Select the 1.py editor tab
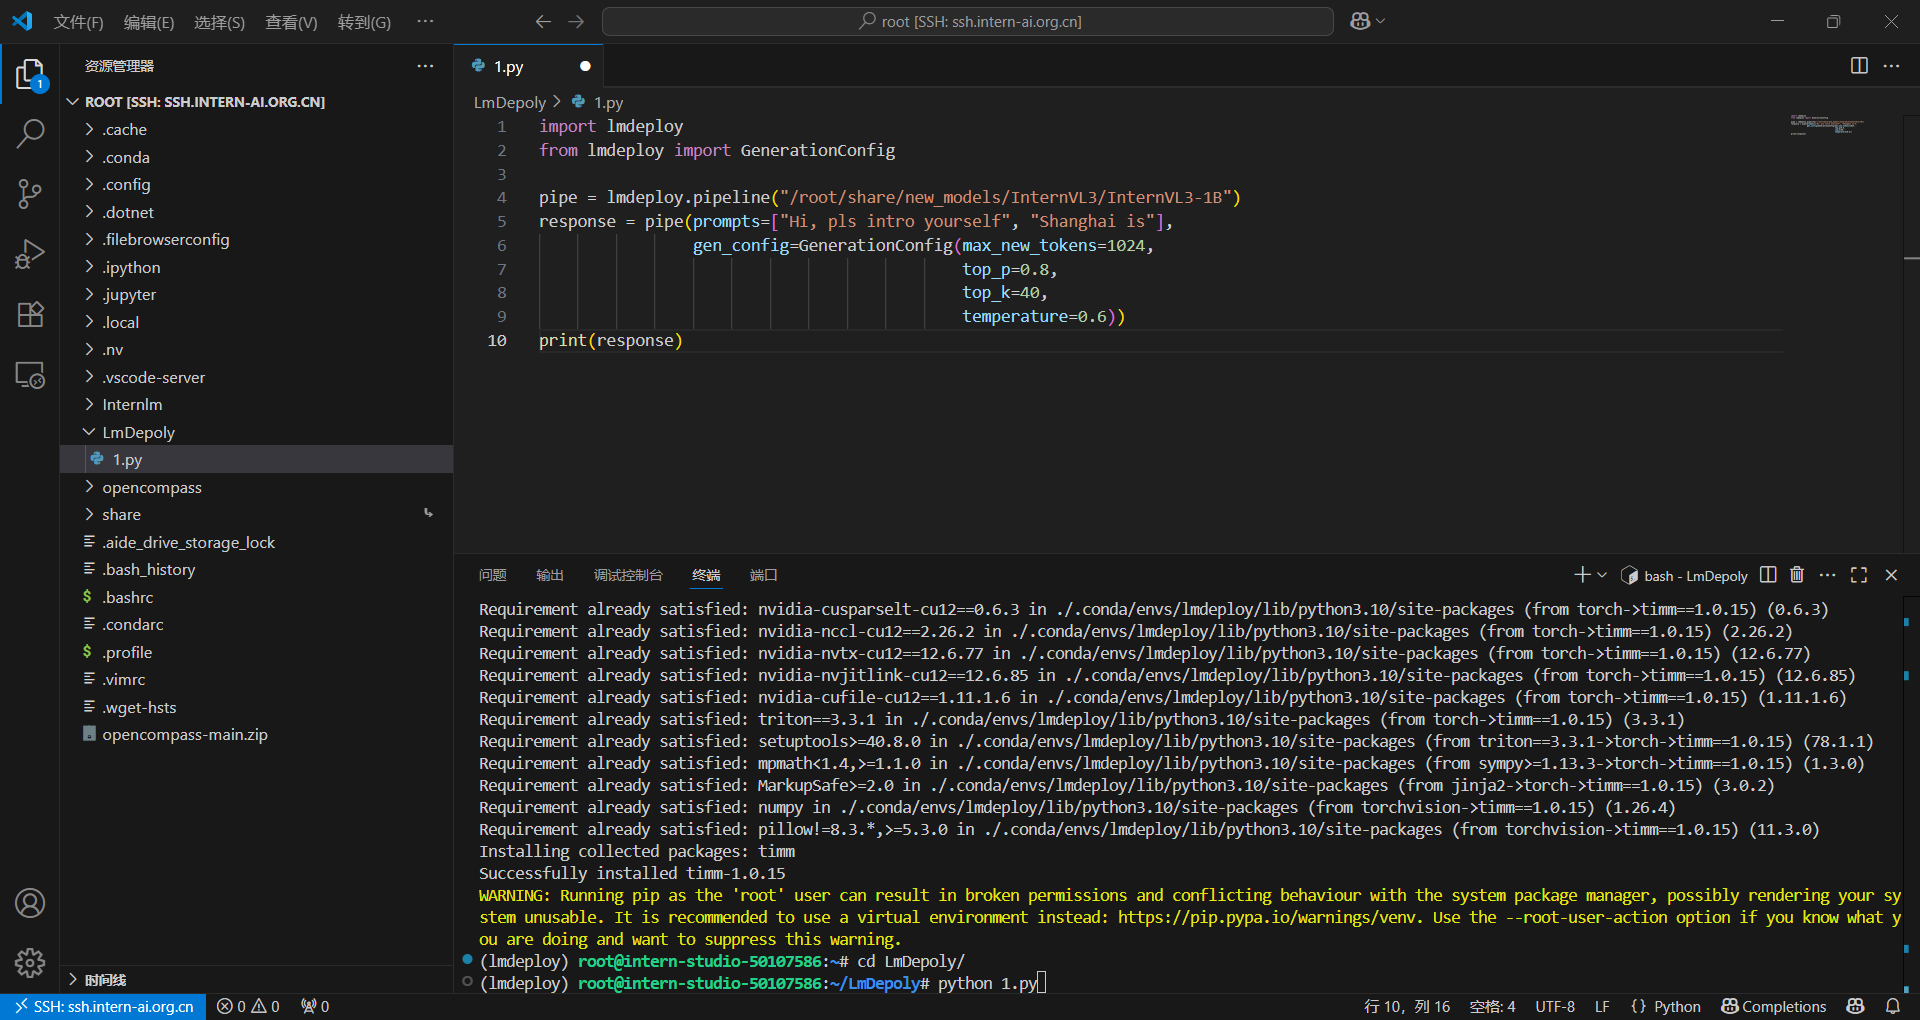The image size is (1920, 1020). click(x=529, y=66)
